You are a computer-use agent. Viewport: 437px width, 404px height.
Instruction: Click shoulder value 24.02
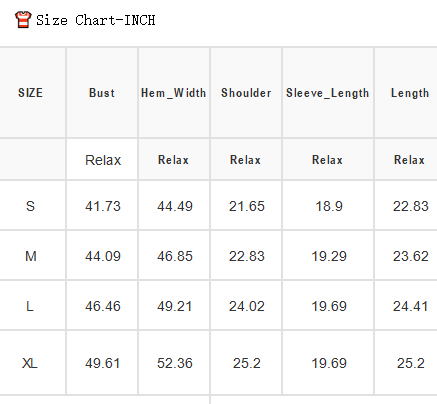247,306
